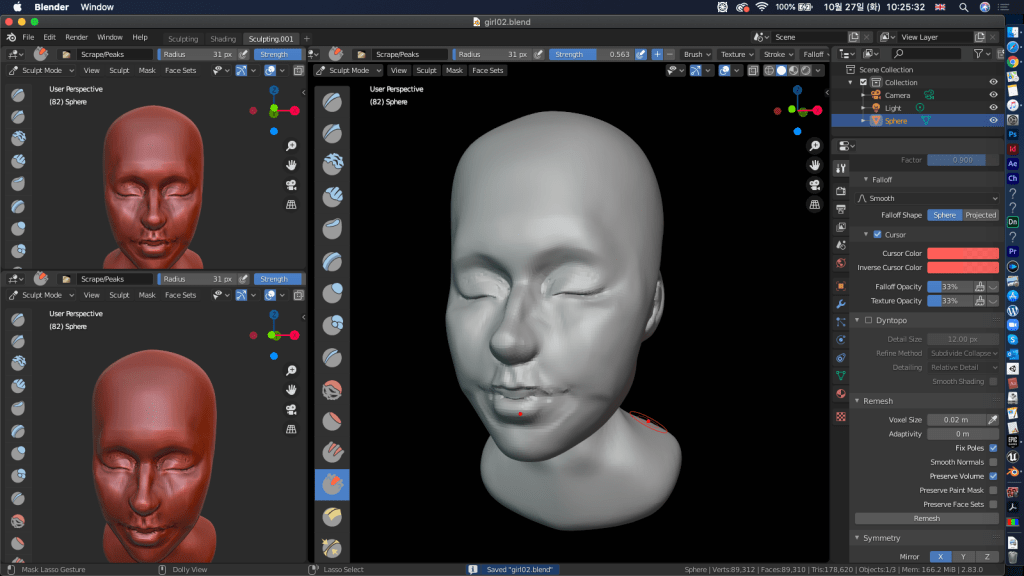Pick voxel size with the eyedropper icon
The height and width of the screenshot is (576, 1024).
(993, 420)
